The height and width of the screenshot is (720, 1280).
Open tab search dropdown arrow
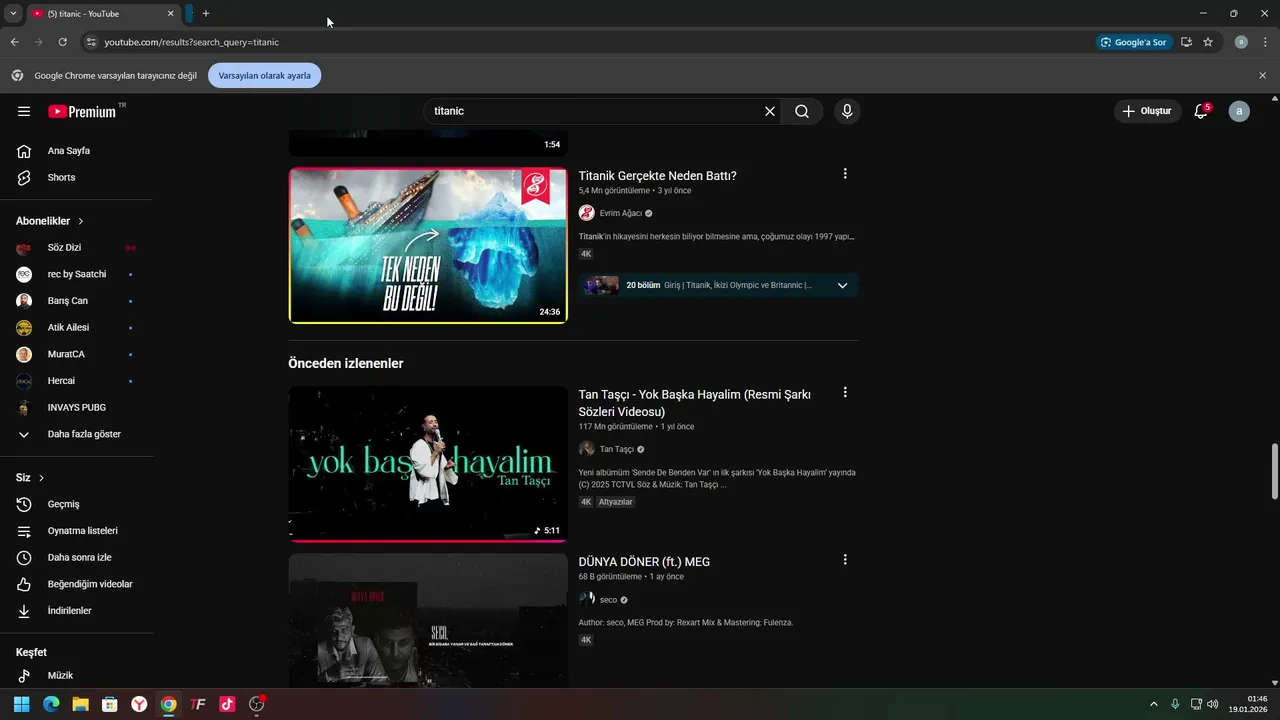(13, 14)
